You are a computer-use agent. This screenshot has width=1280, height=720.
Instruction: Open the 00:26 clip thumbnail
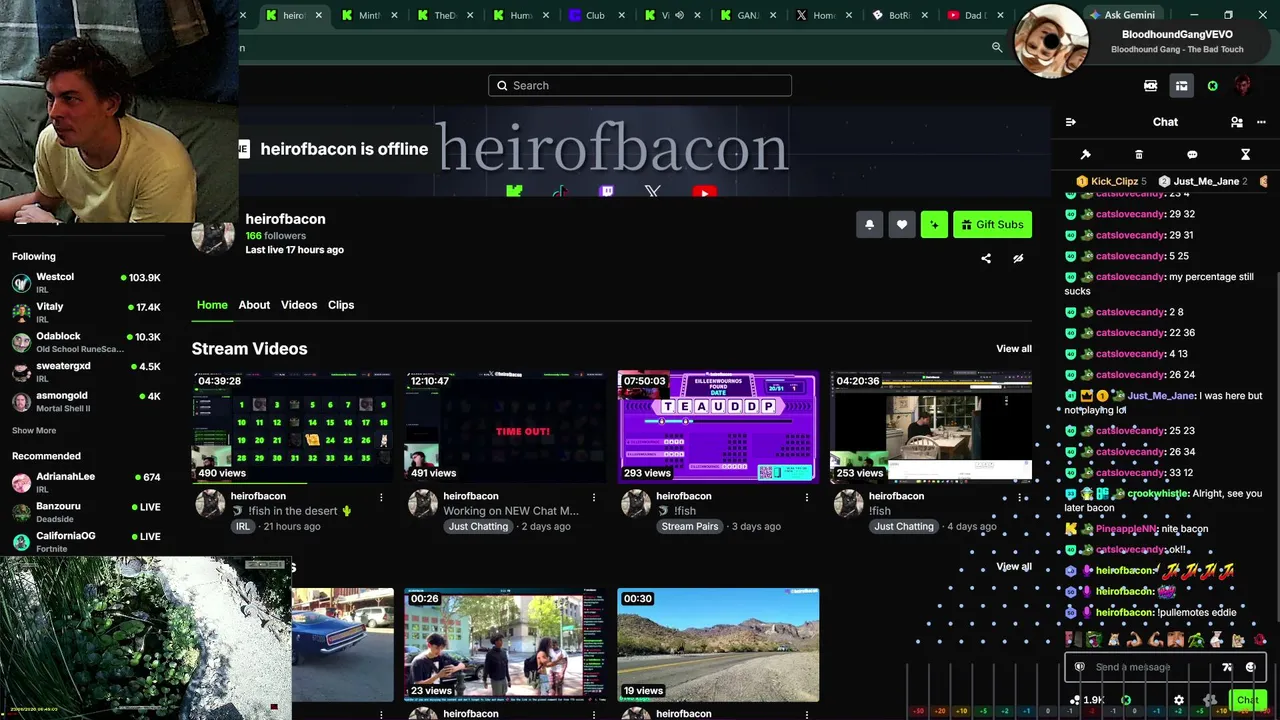505,645
